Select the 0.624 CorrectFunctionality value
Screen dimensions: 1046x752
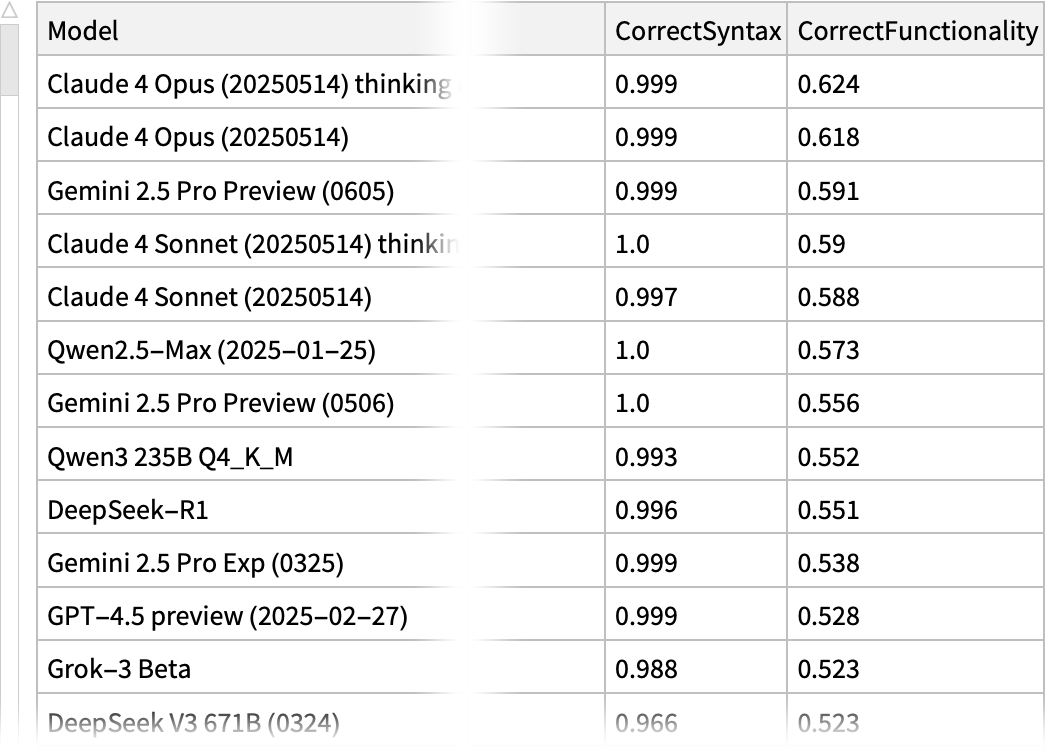click(828, 84)
